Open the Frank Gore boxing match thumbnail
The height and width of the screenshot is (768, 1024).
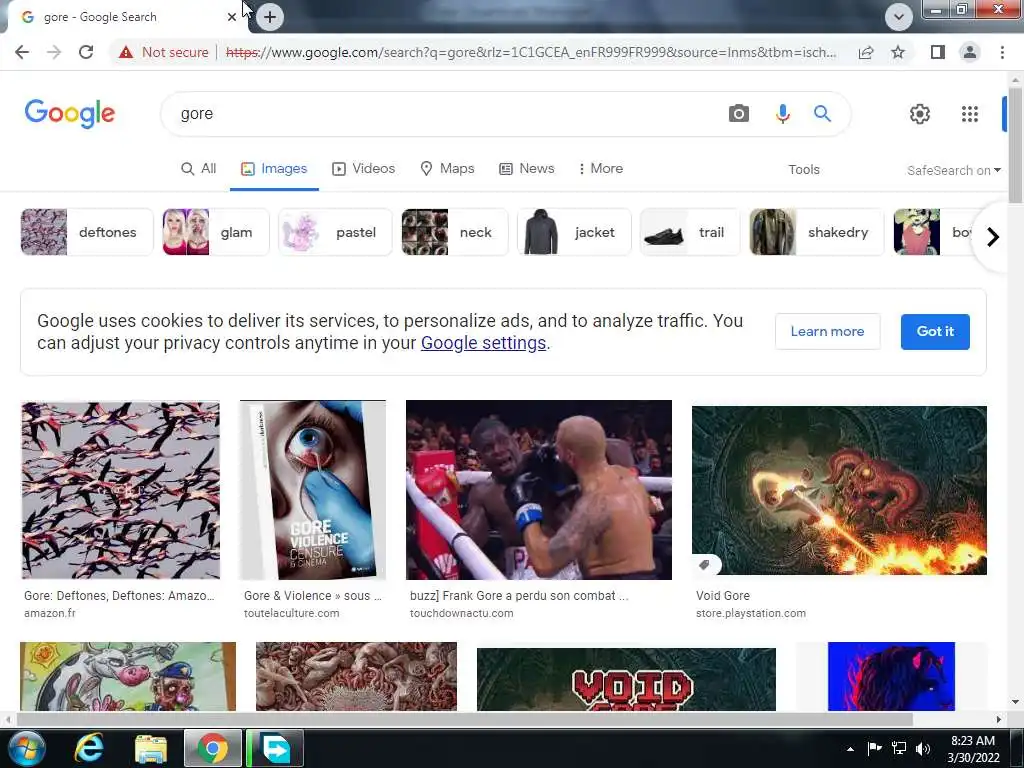[x=539, y=490]
